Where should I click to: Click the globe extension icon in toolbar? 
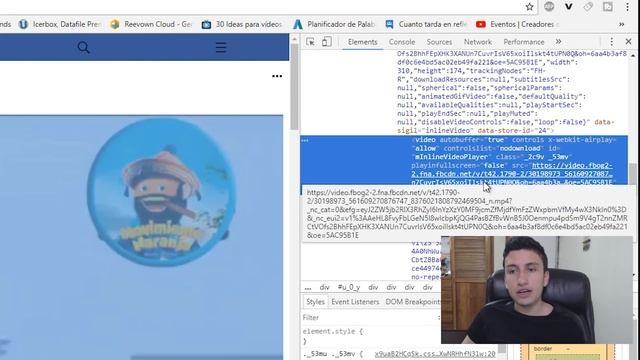[549, 7]
